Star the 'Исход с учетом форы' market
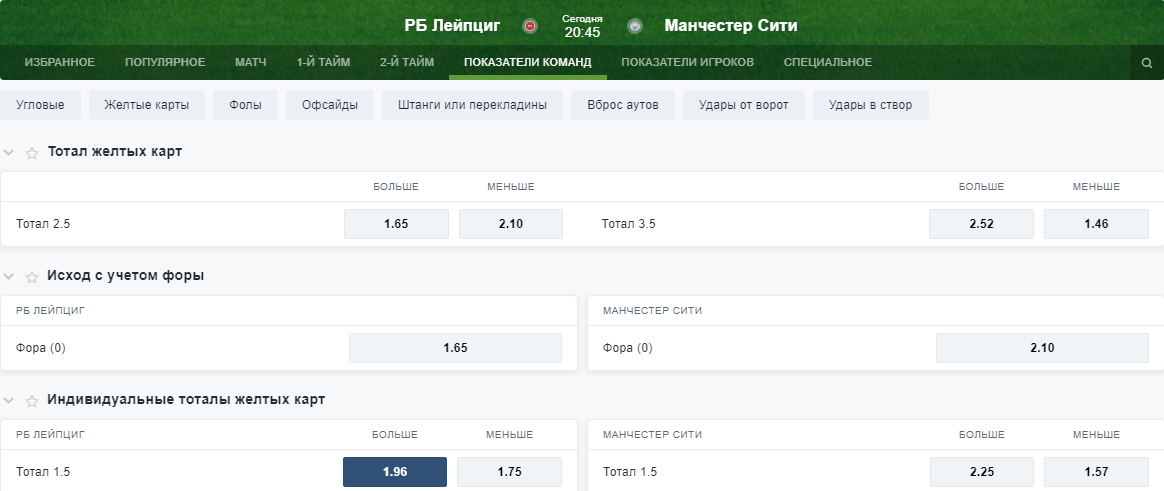 32,277
